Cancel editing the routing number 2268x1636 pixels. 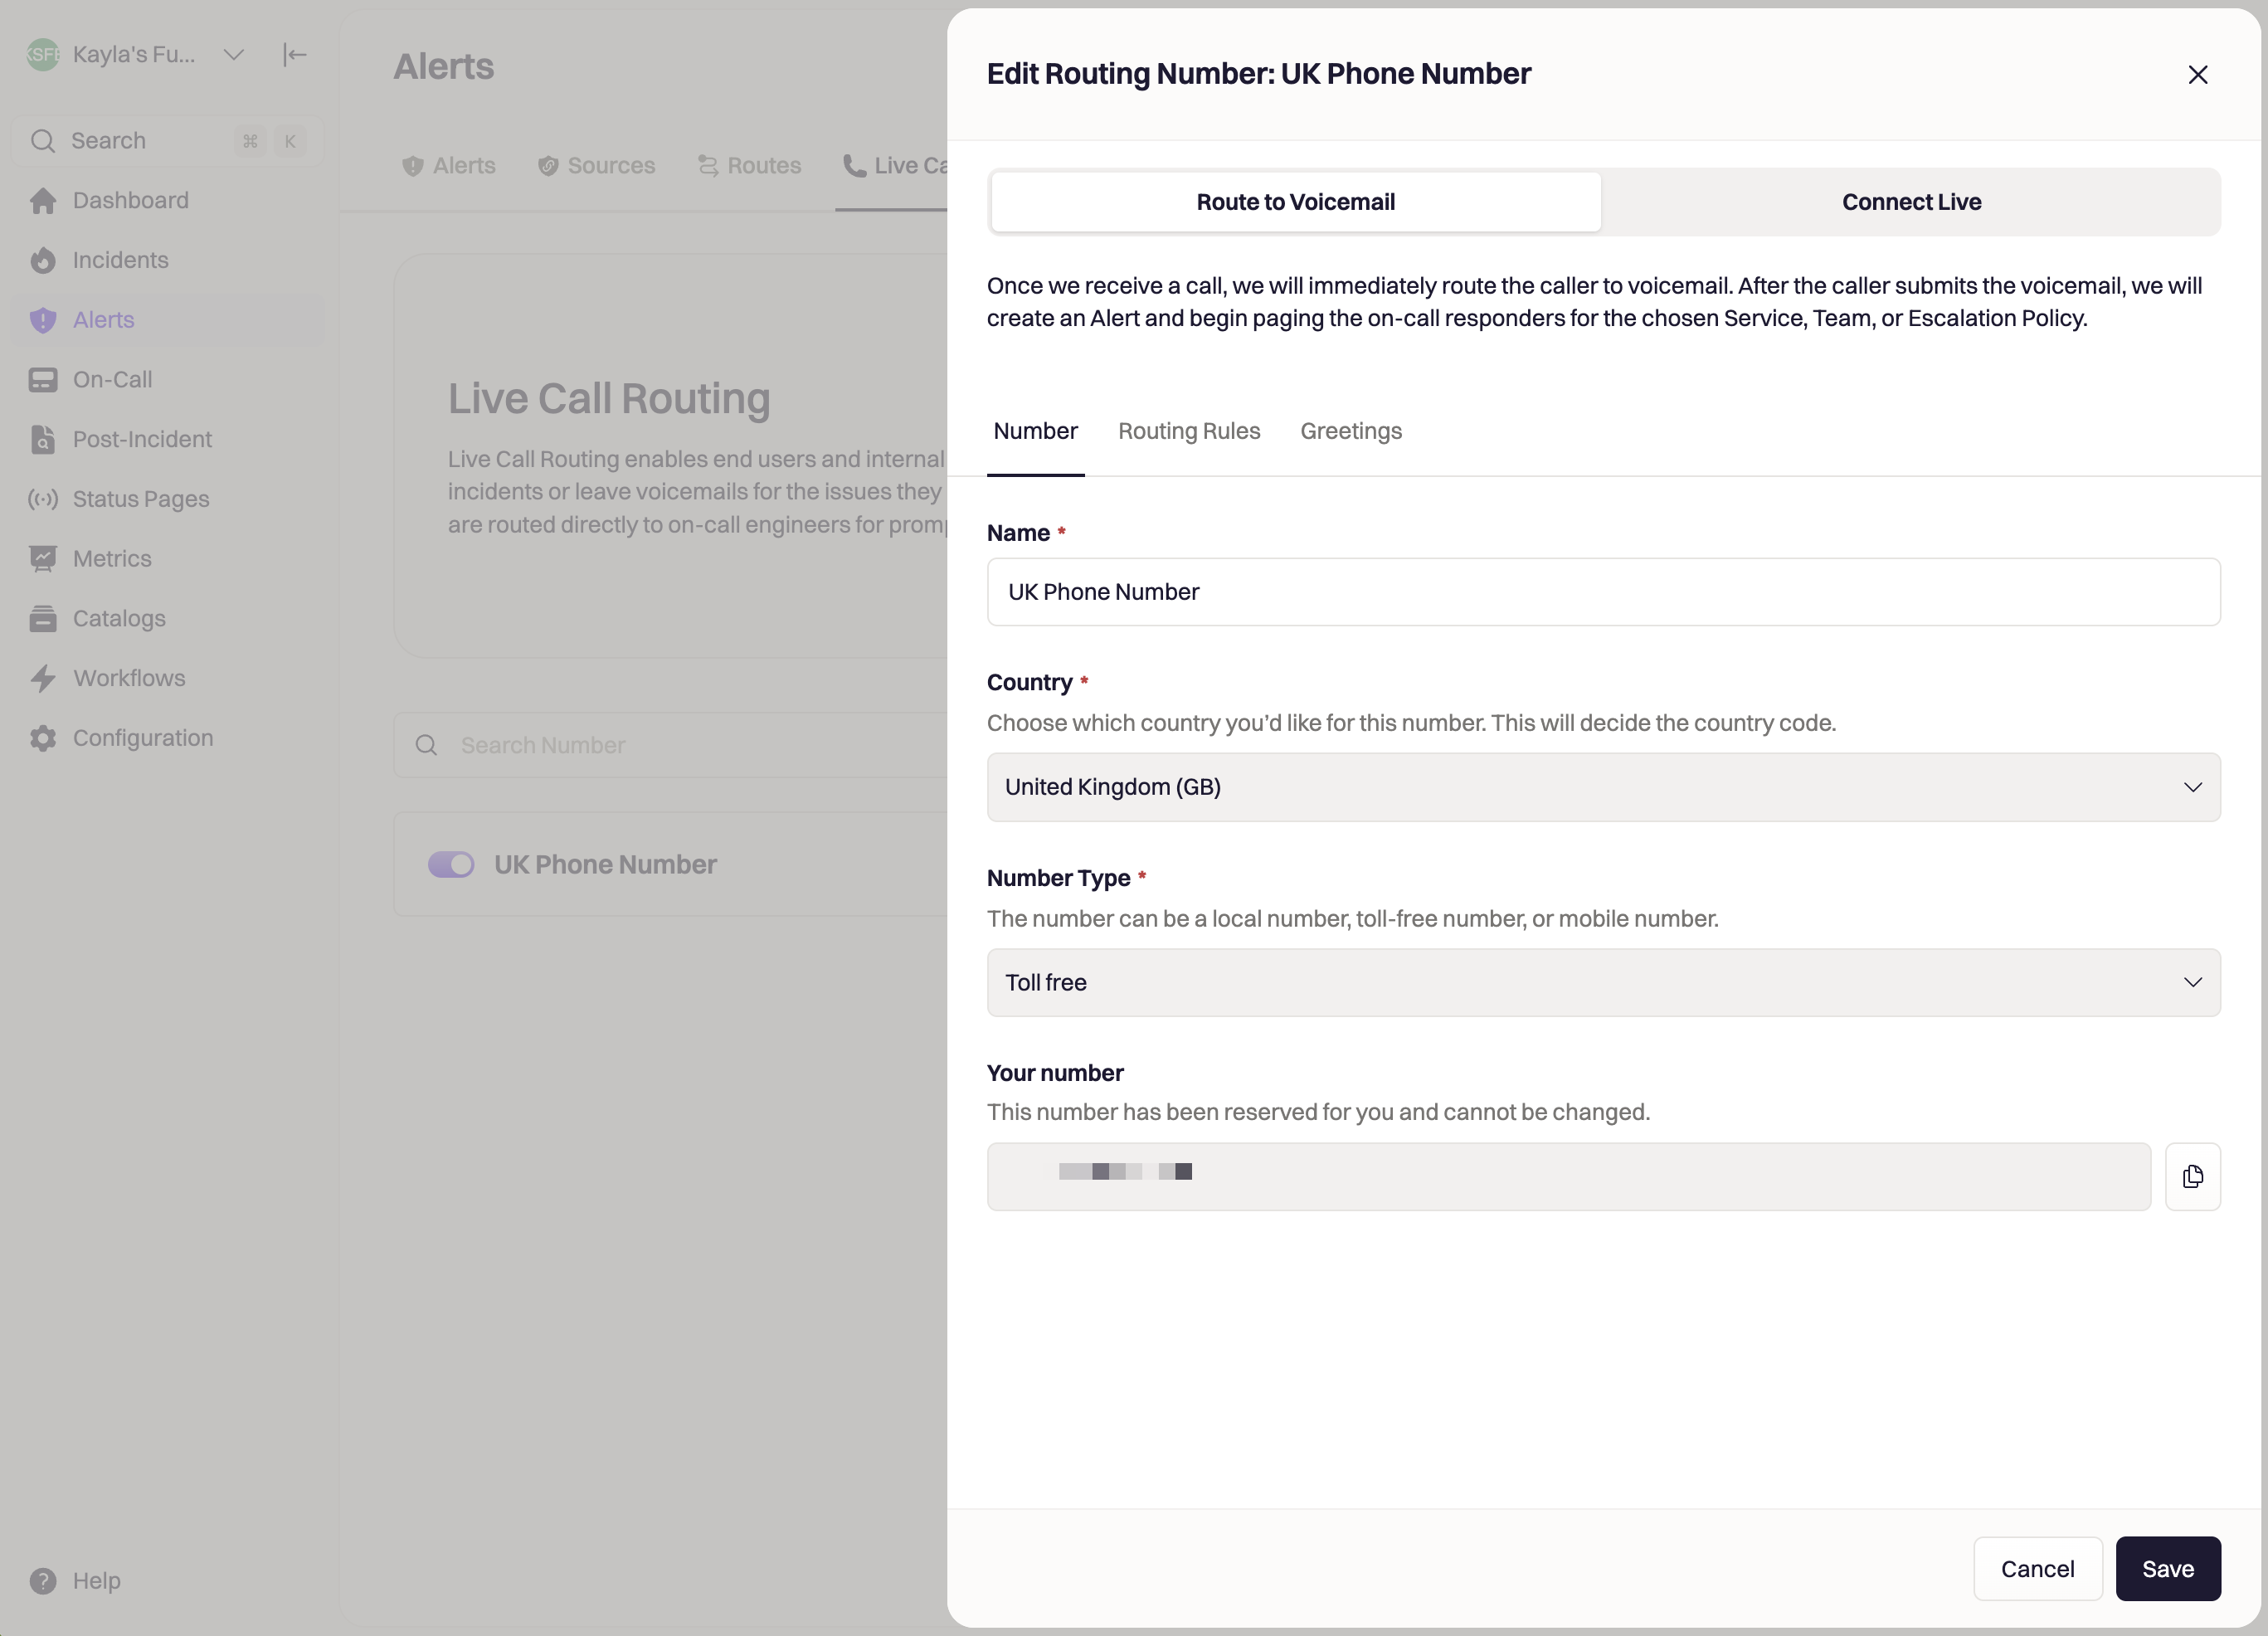pyautogui.click(x=2036, y=1568)
